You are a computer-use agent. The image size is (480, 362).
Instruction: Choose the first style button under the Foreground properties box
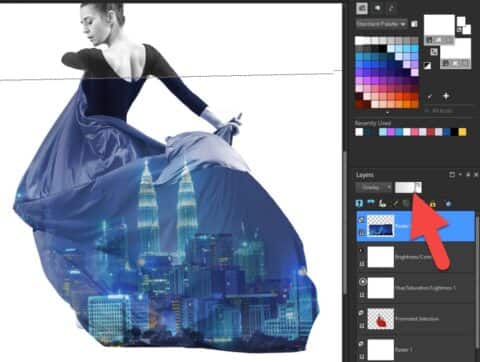tap(430, 40)
